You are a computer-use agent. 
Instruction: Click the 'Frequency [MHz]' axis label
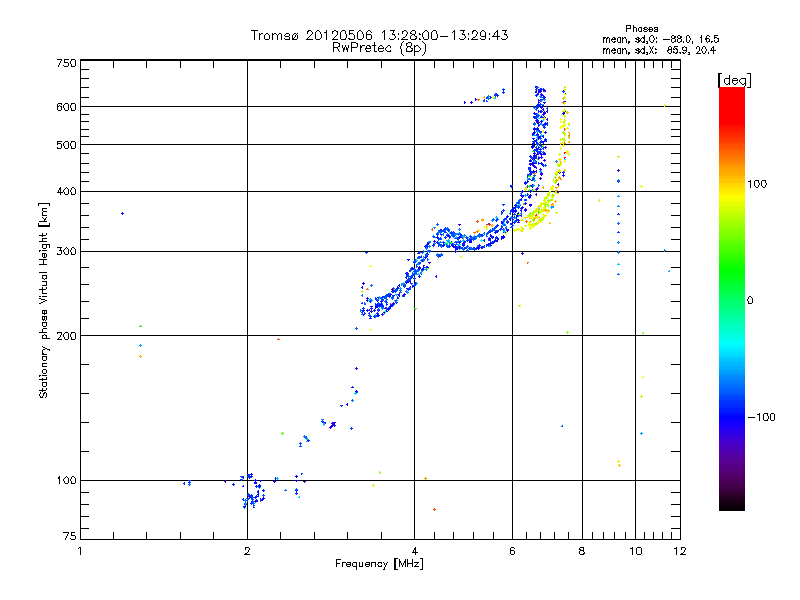(x=379, y=564)
